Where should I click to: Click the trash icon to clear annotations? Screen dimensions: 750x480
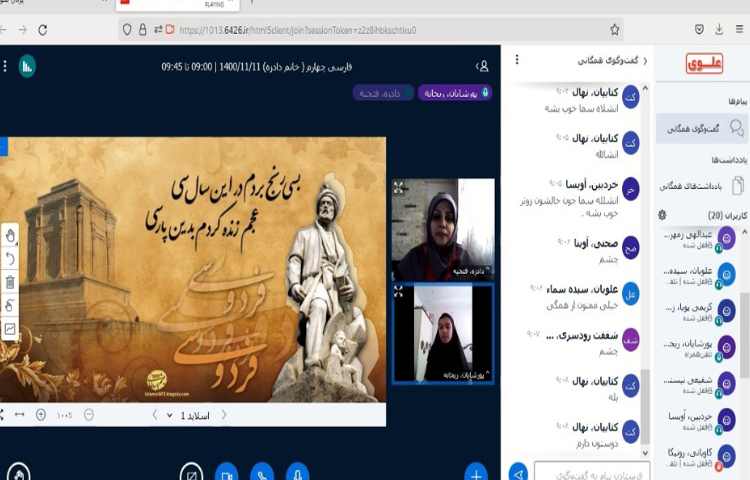tap(10, 282)
